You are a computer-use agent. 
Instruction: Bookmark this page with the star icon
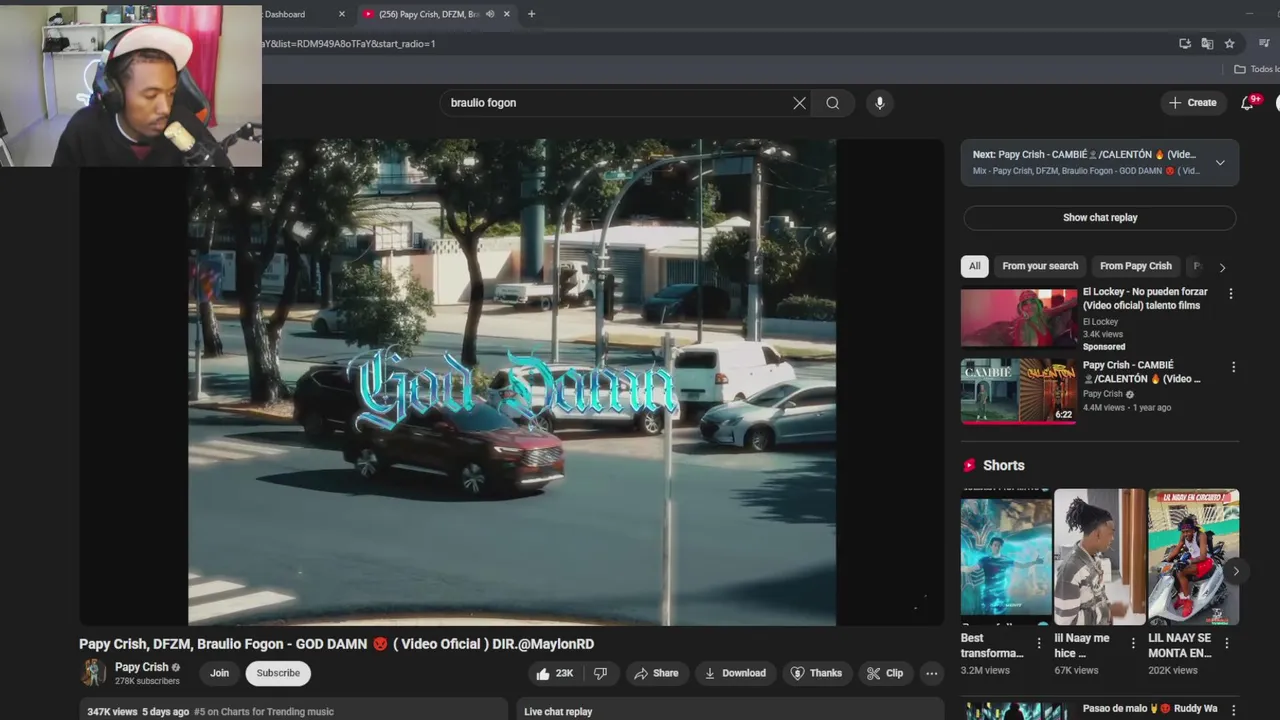[1229, 44]
